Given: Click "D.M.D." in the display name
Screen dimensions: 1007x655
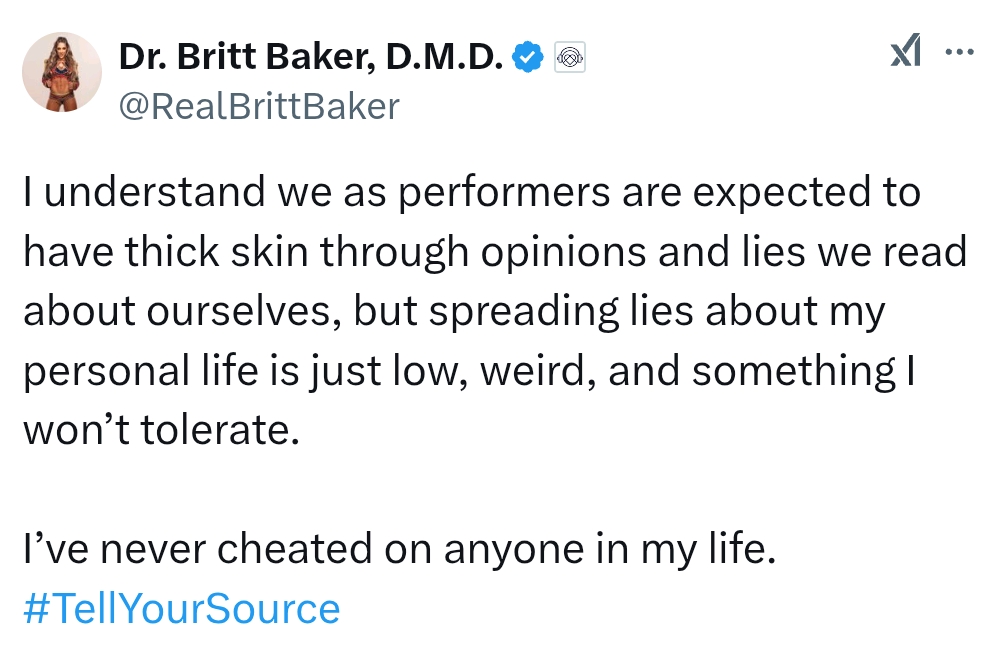Looking at the screenshot, I should pyautogui.click(x=444, y=57).
